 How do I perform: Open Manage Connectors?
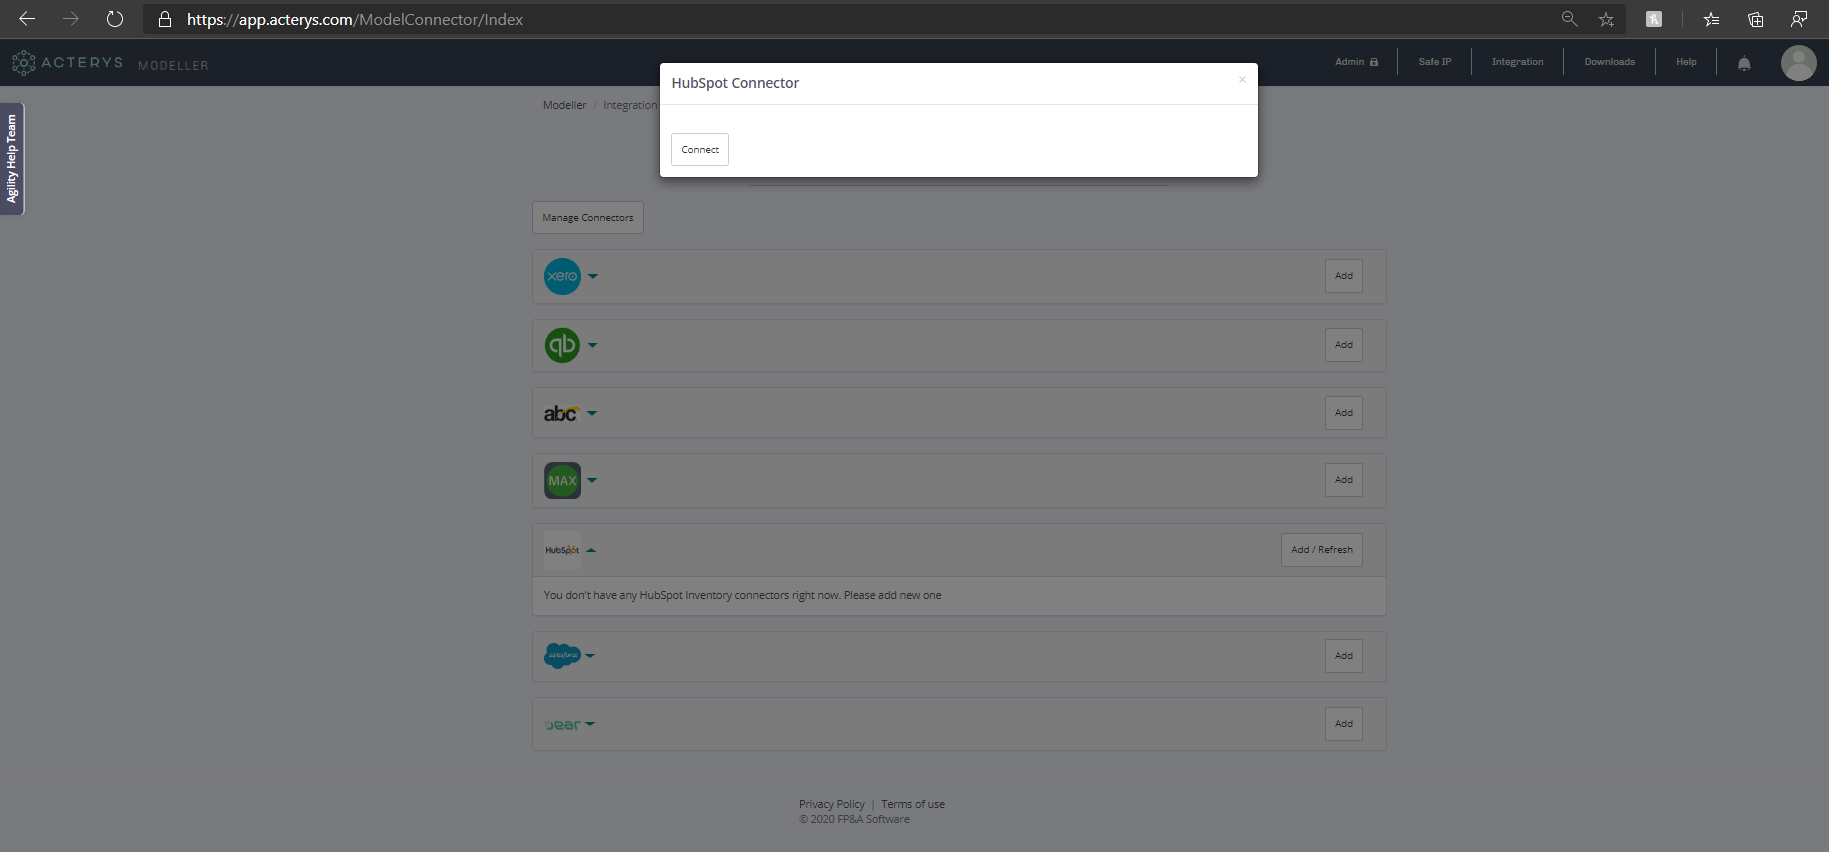588,218
